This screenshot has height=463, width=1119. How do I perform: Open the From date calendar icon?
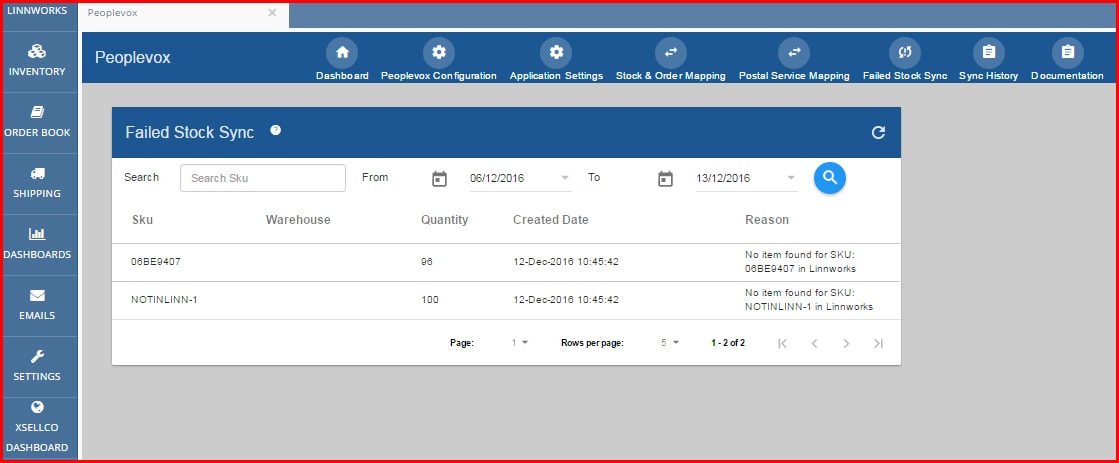click(x=440, y=178)
